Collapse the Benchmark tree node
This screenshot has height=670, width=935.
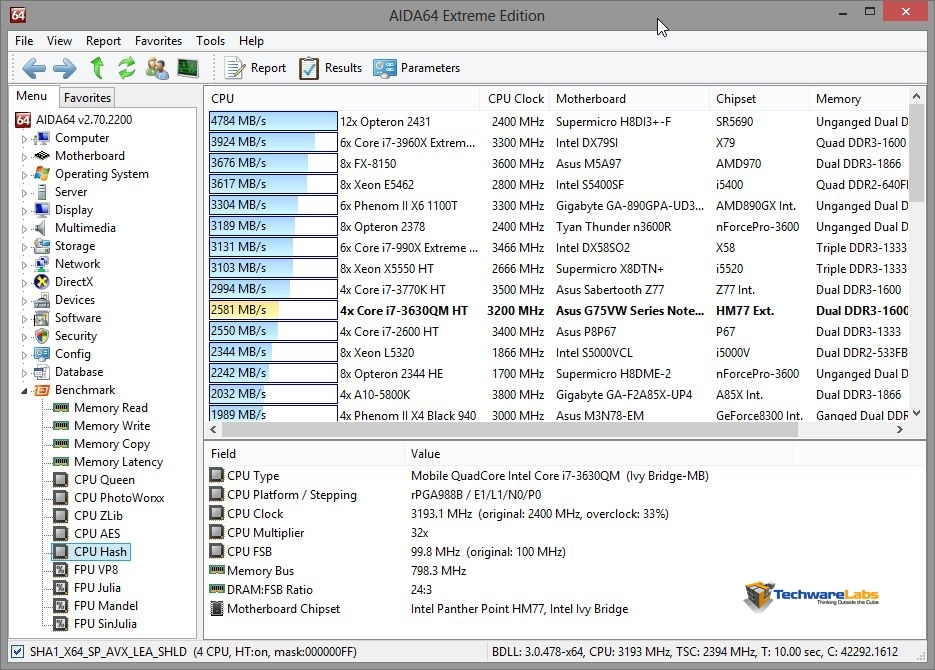tap(24, 390)
